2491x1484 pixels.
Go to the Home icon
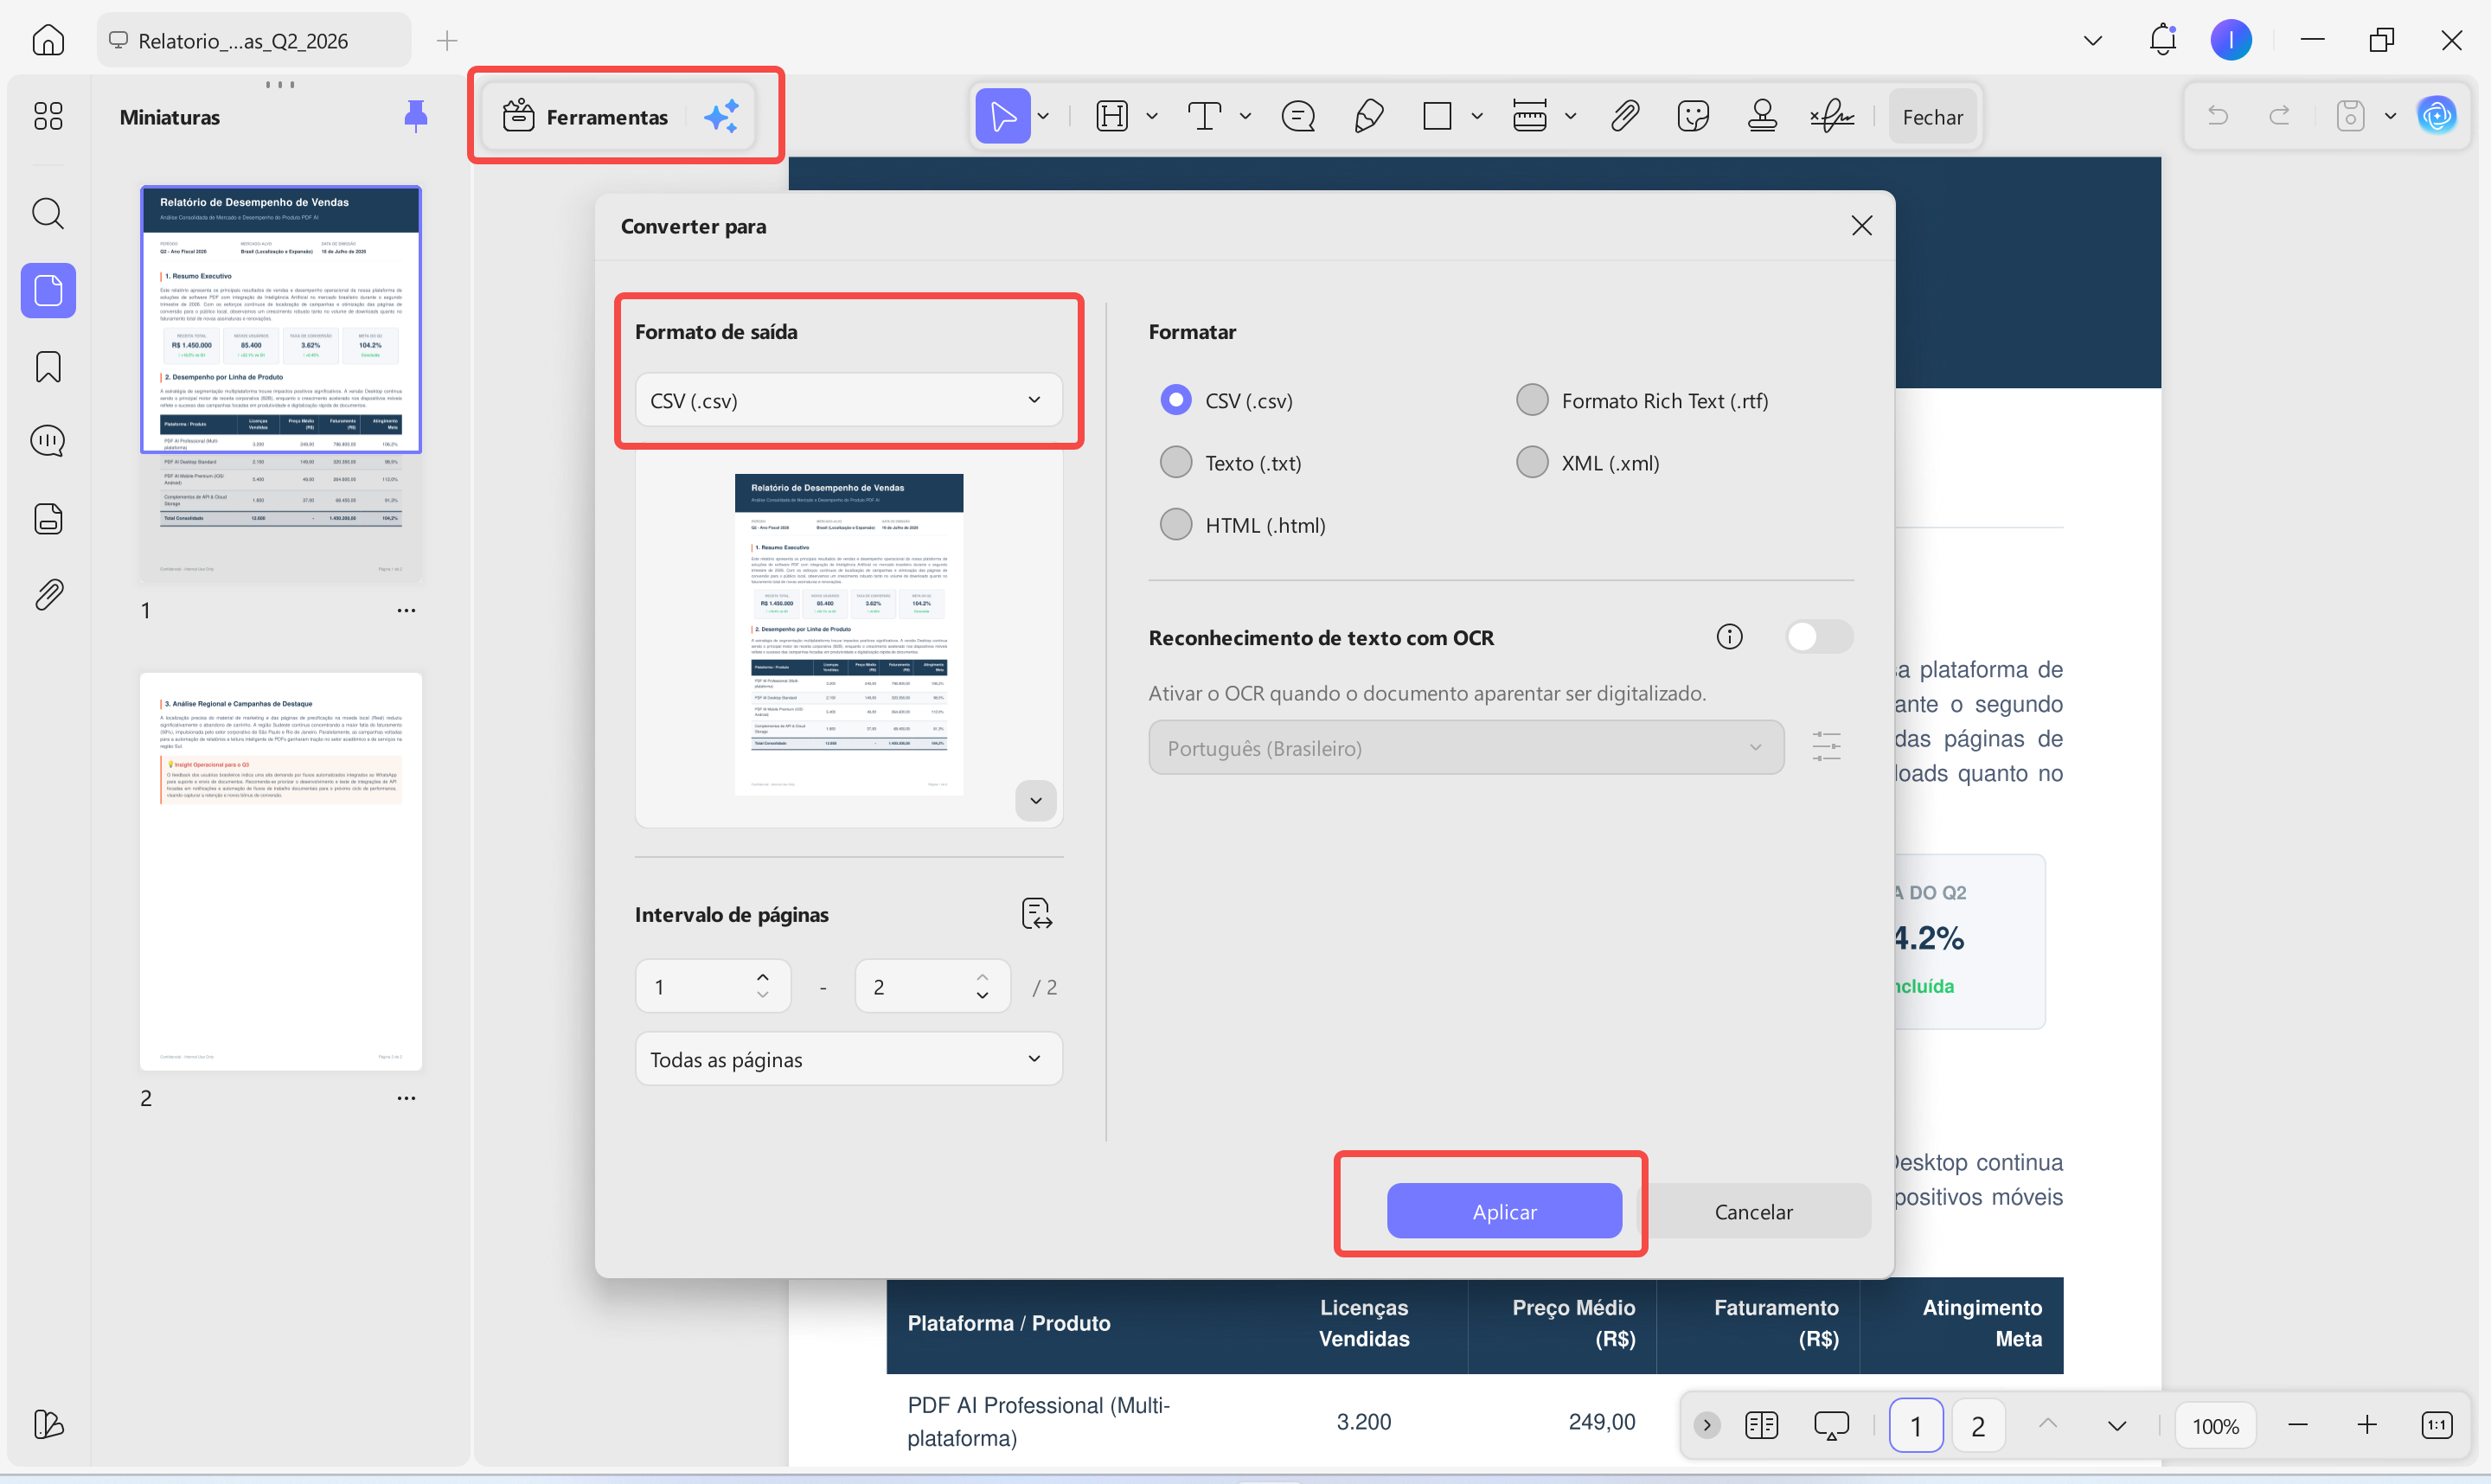click(x=48, y=40)
